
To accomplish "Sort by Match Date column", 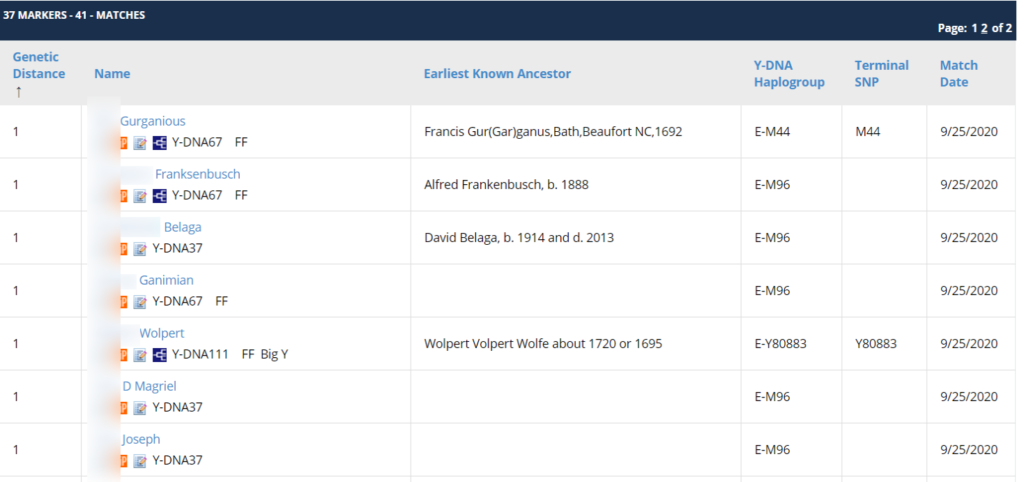I will (x=959, y=74).
